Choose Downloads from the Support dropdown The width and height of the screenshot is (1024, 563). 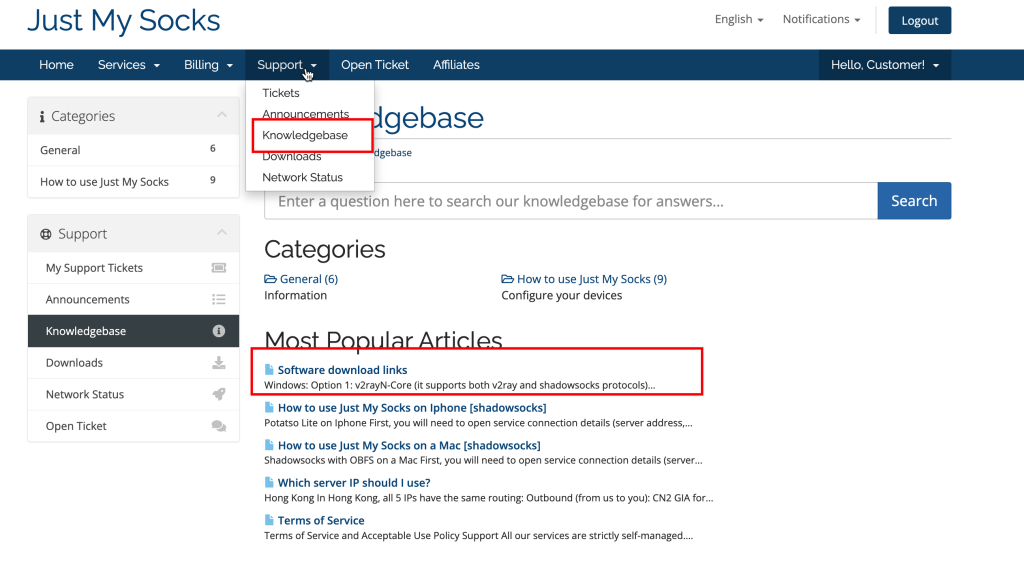point(292,156)
